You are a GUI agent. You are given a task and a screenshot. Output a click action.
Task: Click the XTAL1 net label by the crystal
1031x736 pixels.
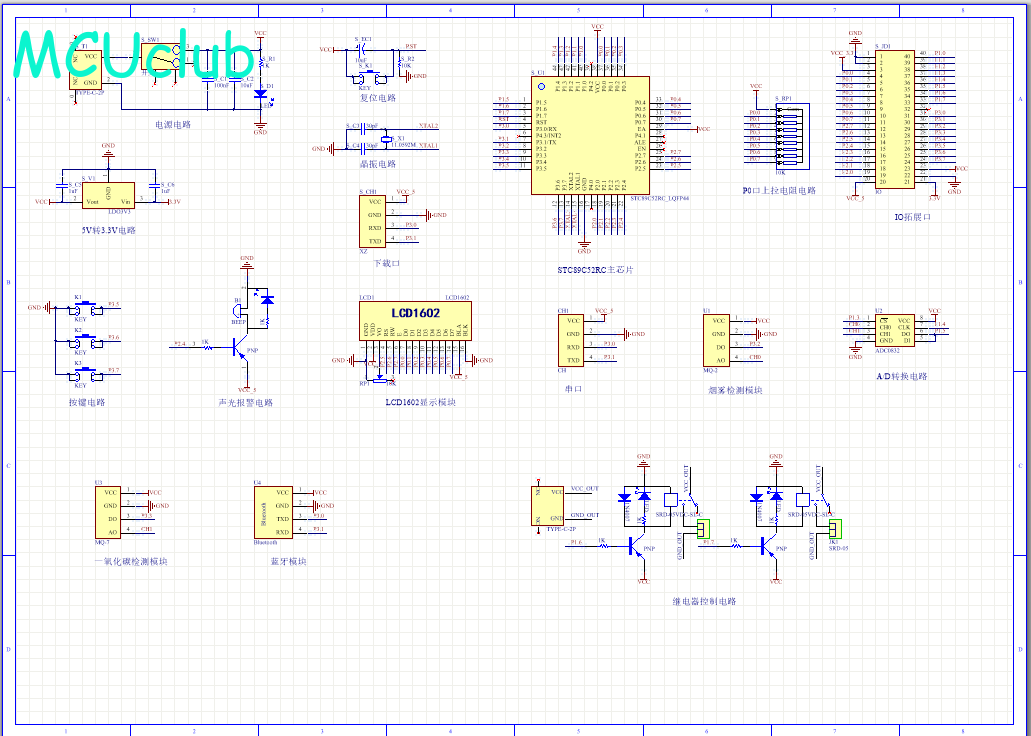coord(429,145)
